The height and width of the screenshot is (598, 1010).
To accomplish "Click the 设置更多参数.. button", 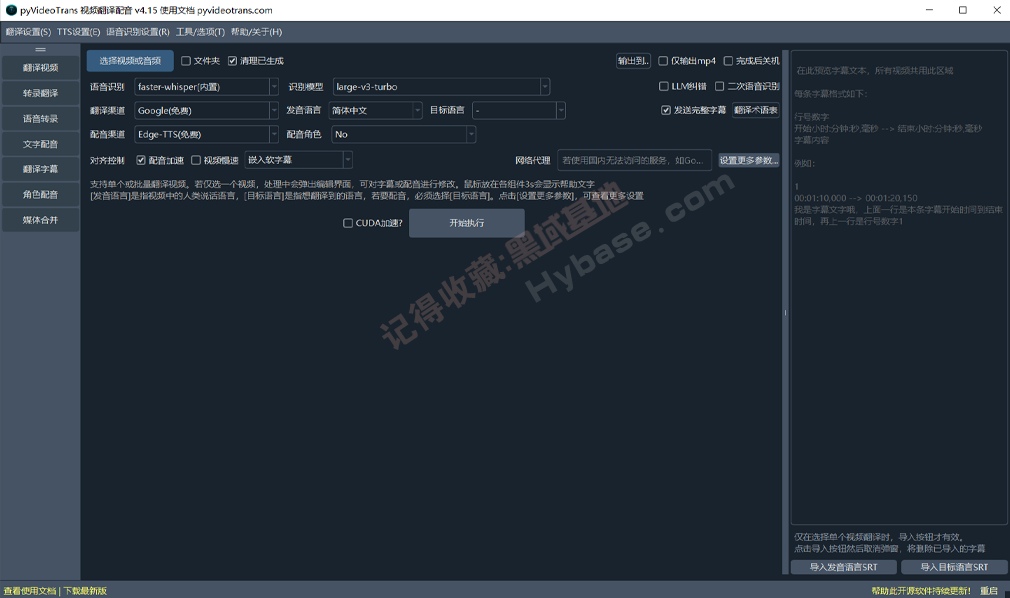I will click(x=748, y=160).
